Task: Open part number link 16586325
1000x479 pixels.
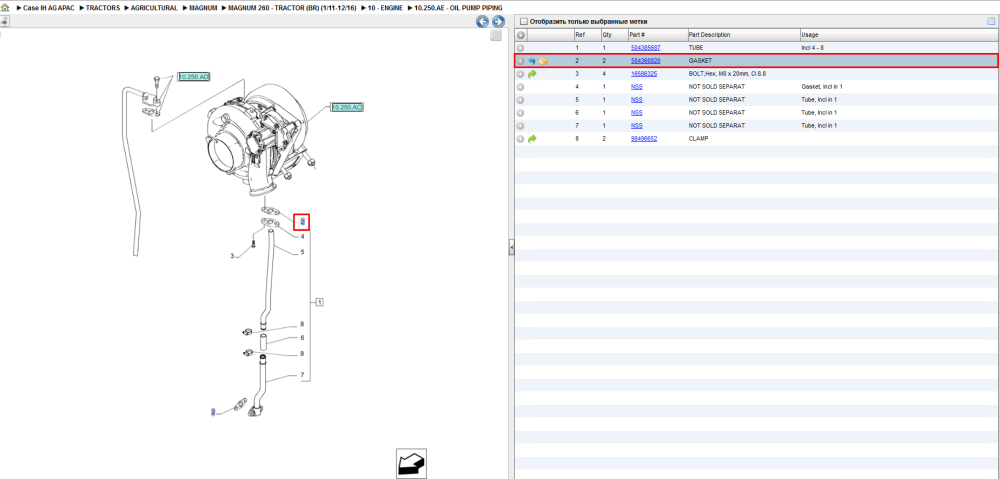Action: (643, 74)
